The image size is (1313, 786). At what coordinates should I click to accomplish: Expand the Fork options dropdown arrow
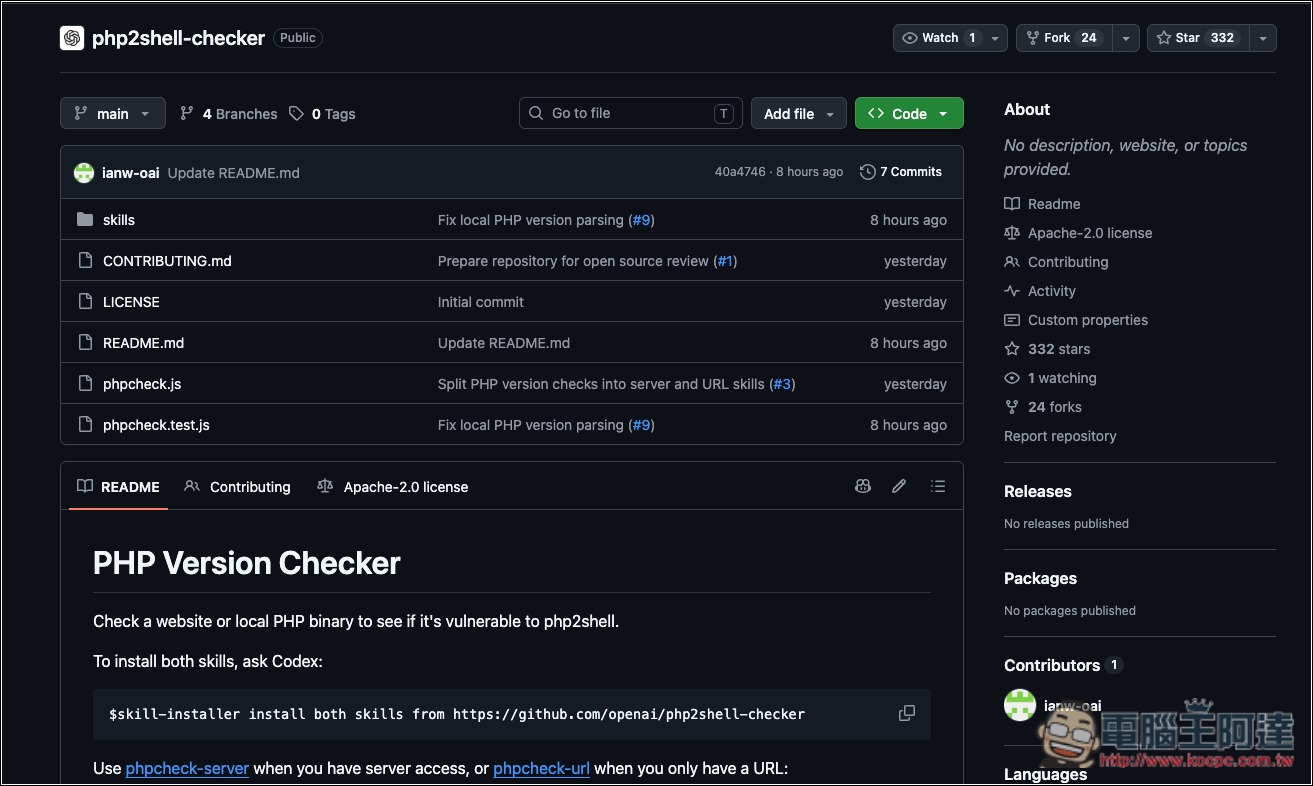tap(1126, 38)
